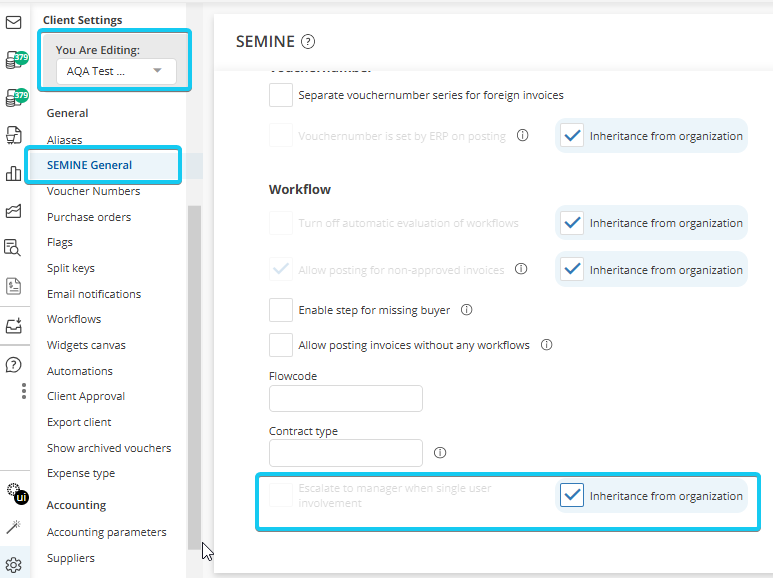The width and height of the screenshot is (773, 578).
Task: Open Expense type settings
Action: coord(81,473)
